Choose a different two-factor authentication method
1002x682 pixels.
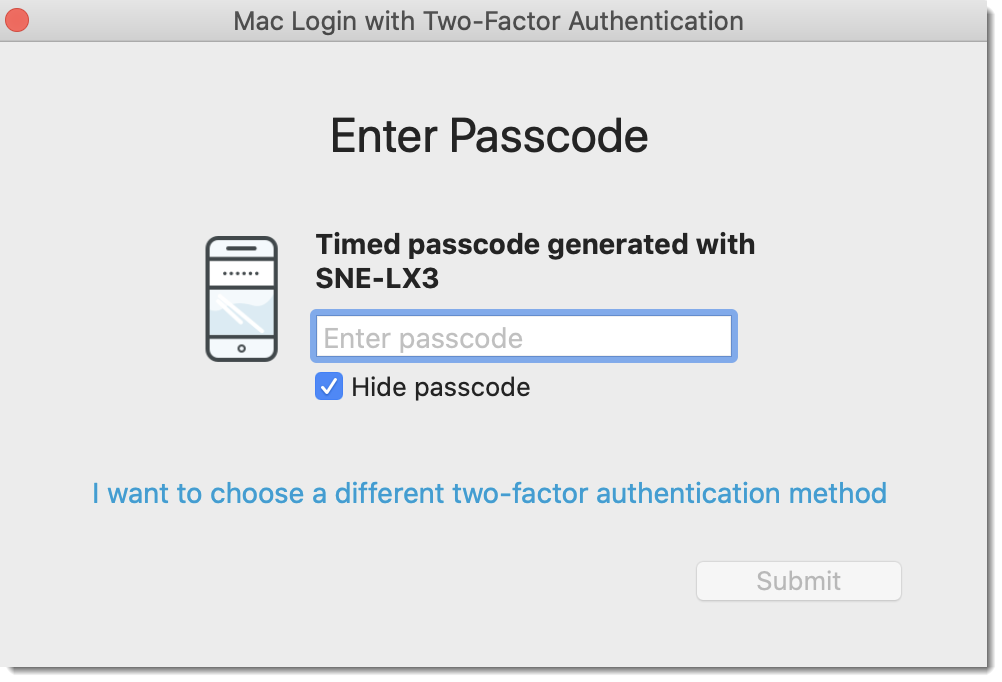[x=489, y=493]
